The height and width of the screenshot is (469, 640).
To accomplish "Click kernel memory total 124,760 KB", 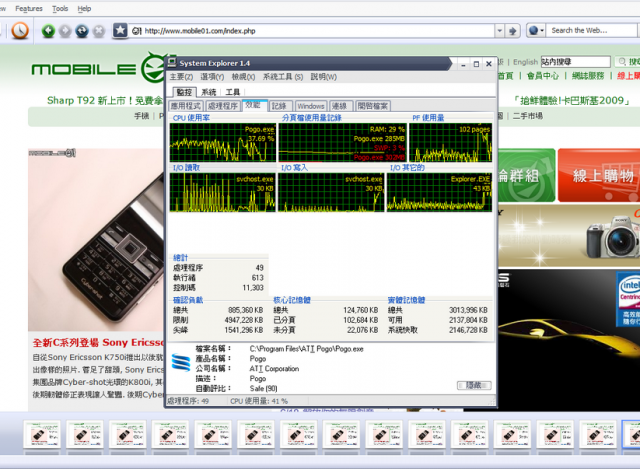I will [x=361, y=310].
